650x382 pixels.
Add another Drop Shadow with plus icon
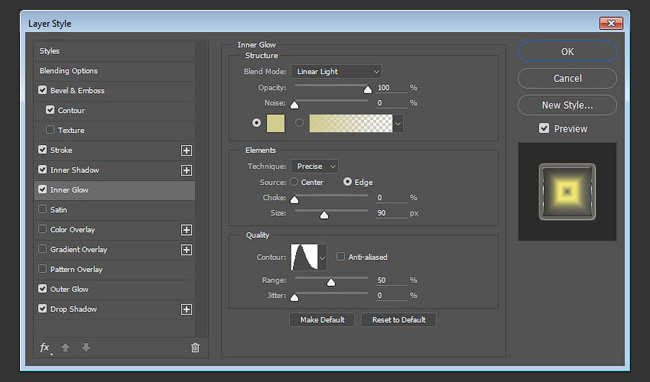[x=186, y=309]
